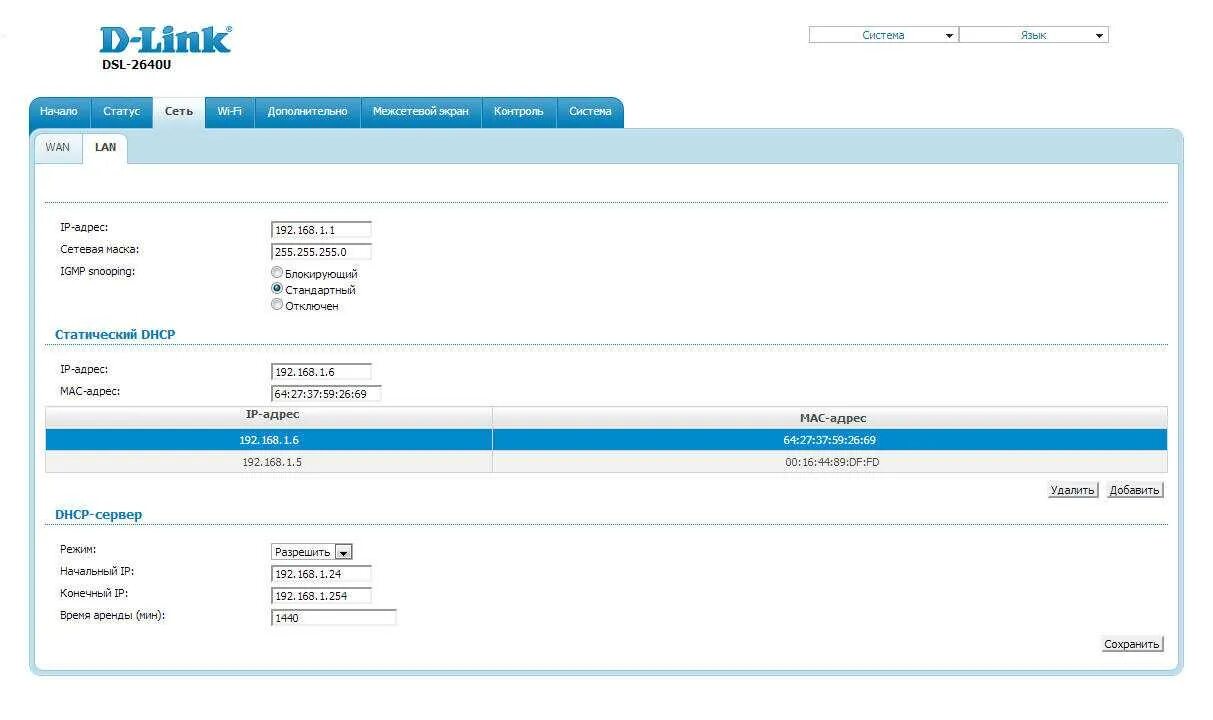Open the Система dropdown at top right

point(883,35)
